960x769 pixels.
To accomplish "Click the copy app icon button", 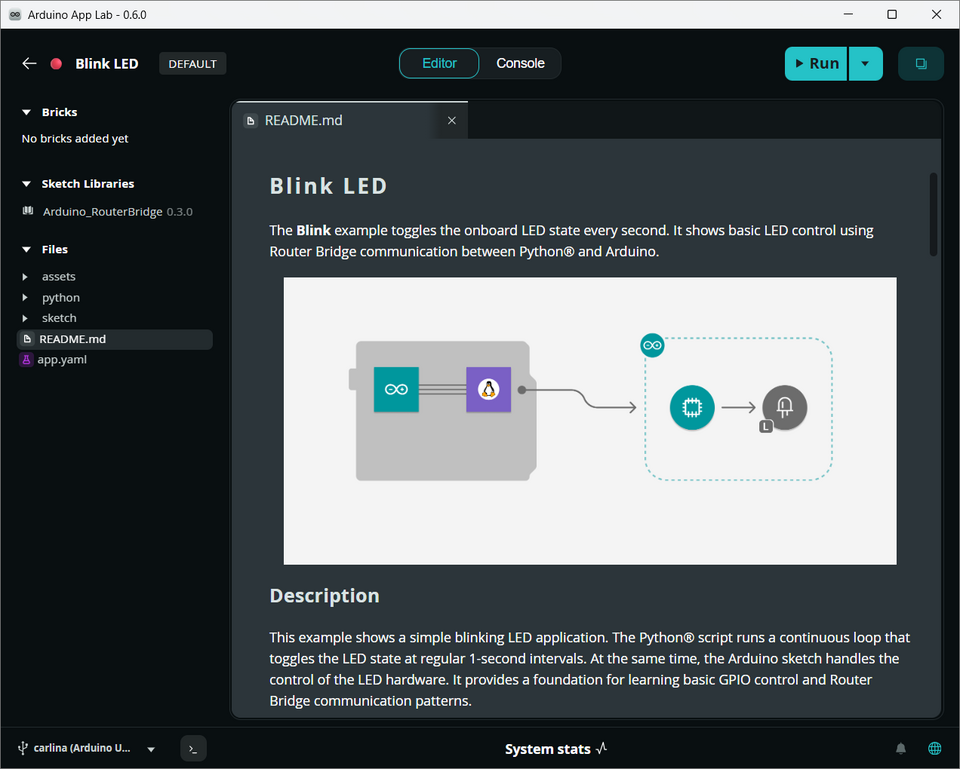I will (x=920, y=64).
